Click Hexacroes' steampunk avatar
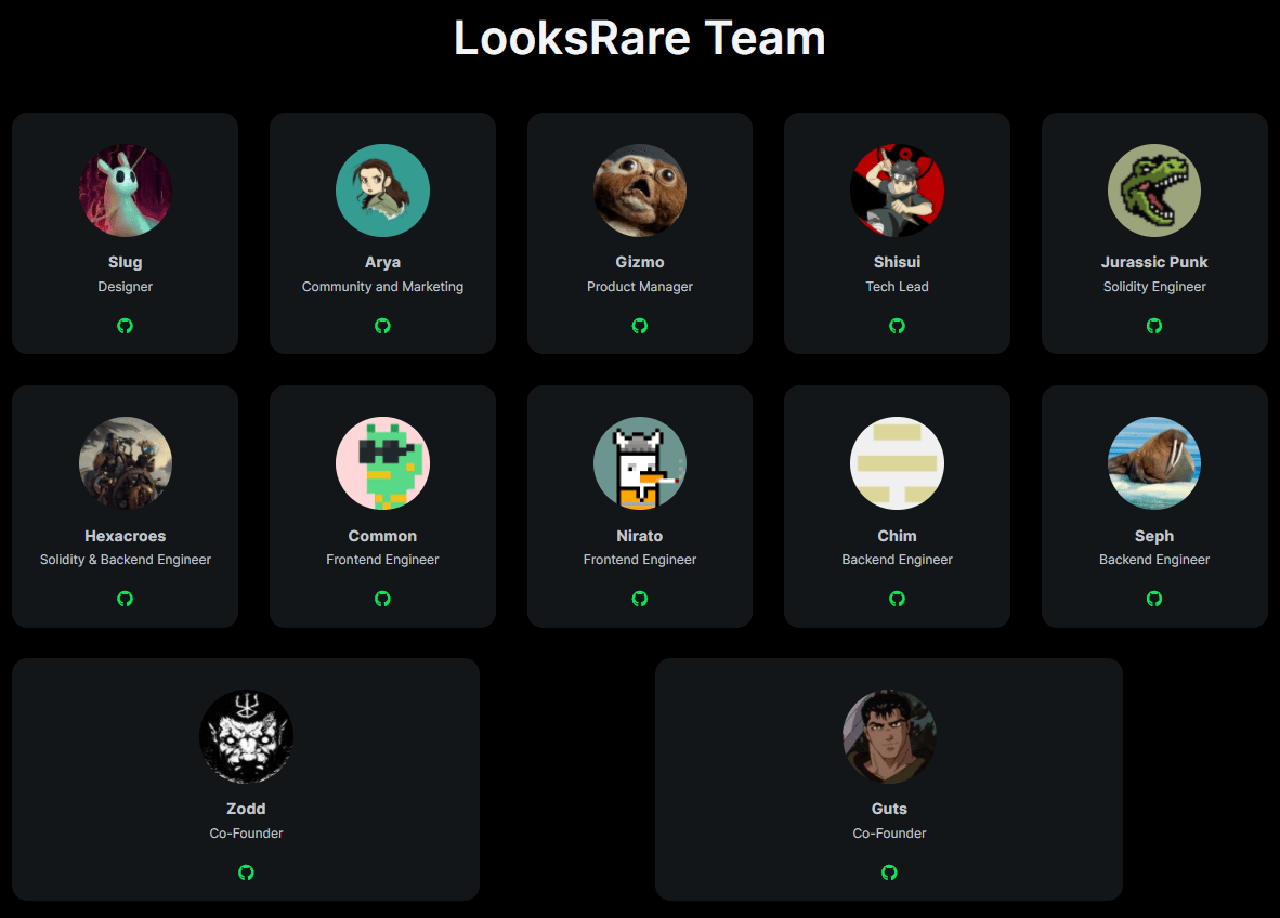Screen dimensions: 1280x918 (x=125, y=463)
